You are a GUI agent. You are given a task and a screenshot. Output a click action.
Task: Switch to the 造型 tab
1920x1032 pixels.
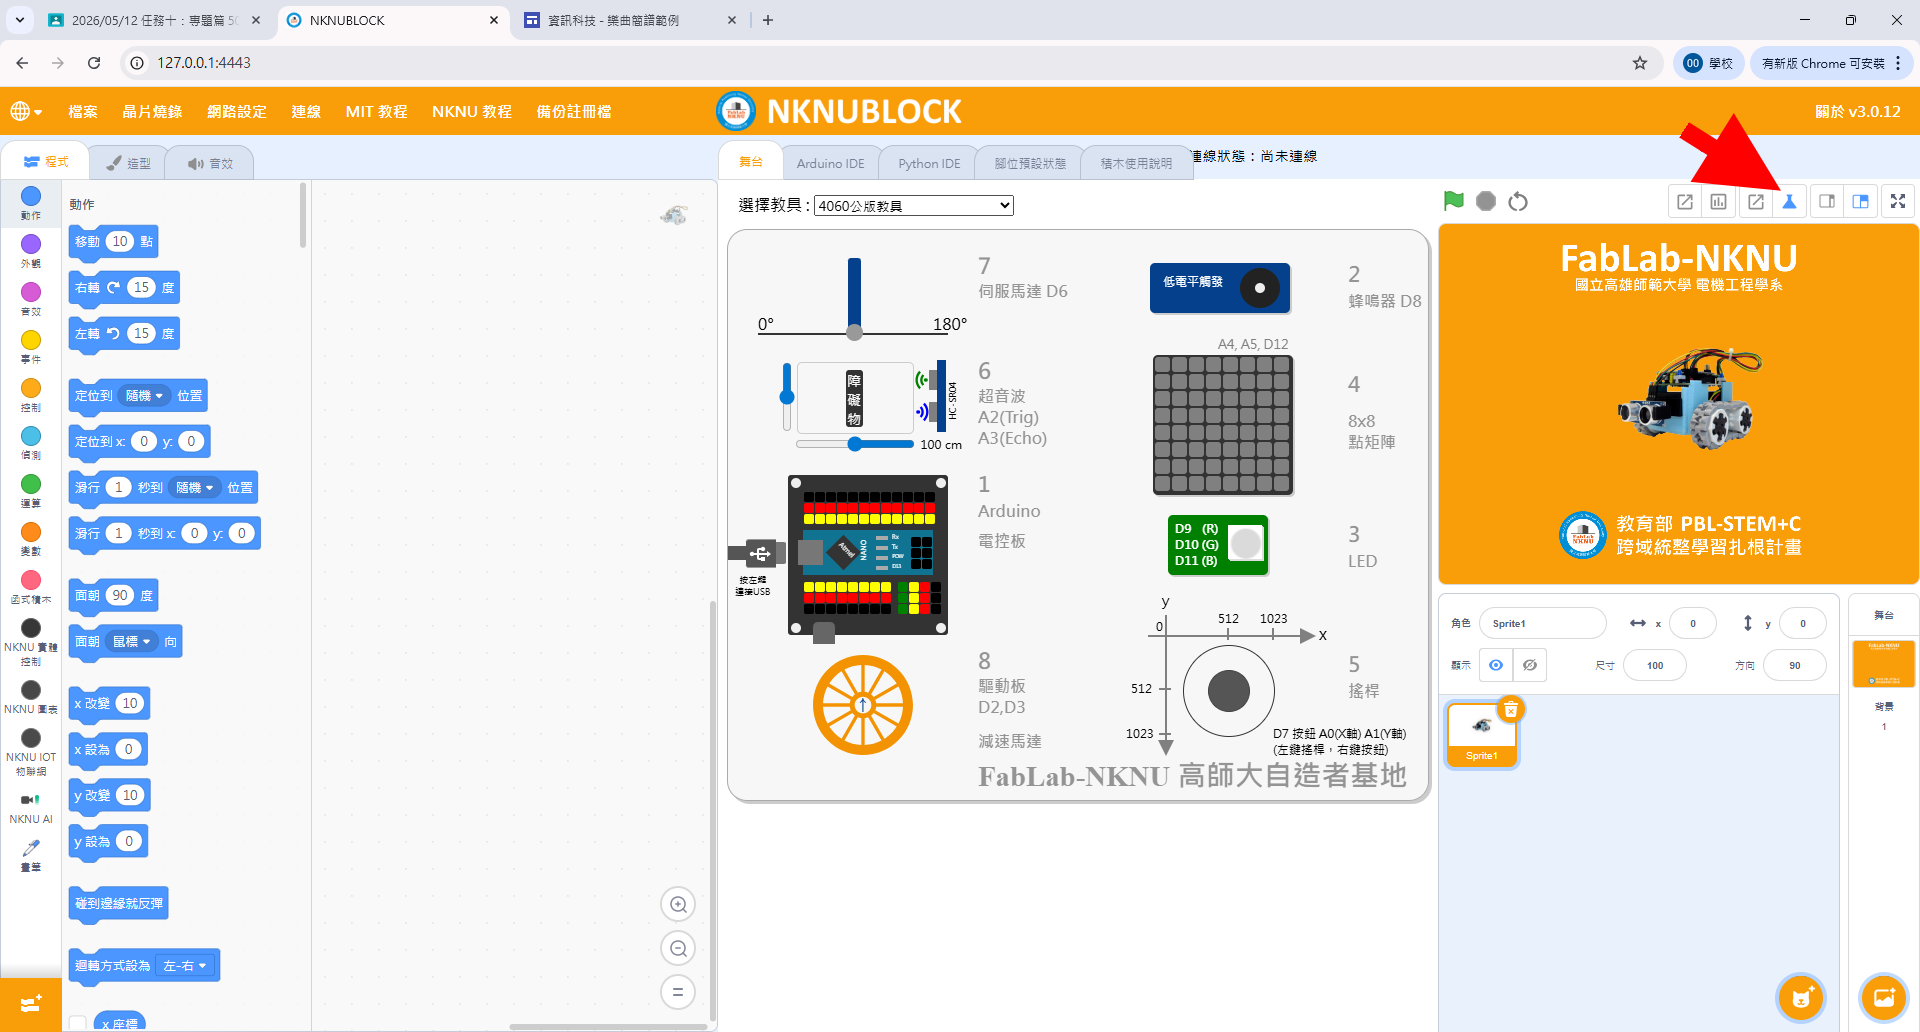pos(128,163)
